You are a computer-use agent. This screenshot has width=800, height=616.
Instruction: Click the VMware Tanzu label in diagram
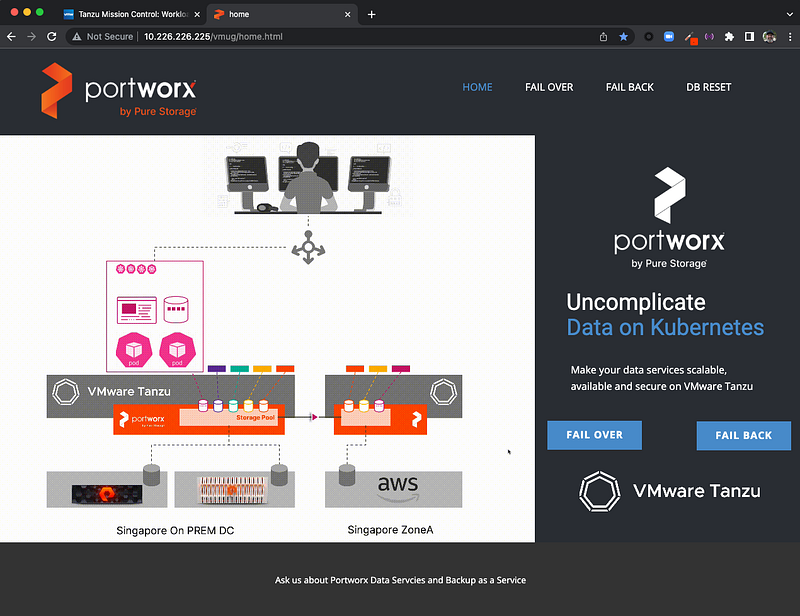point(129,391)
